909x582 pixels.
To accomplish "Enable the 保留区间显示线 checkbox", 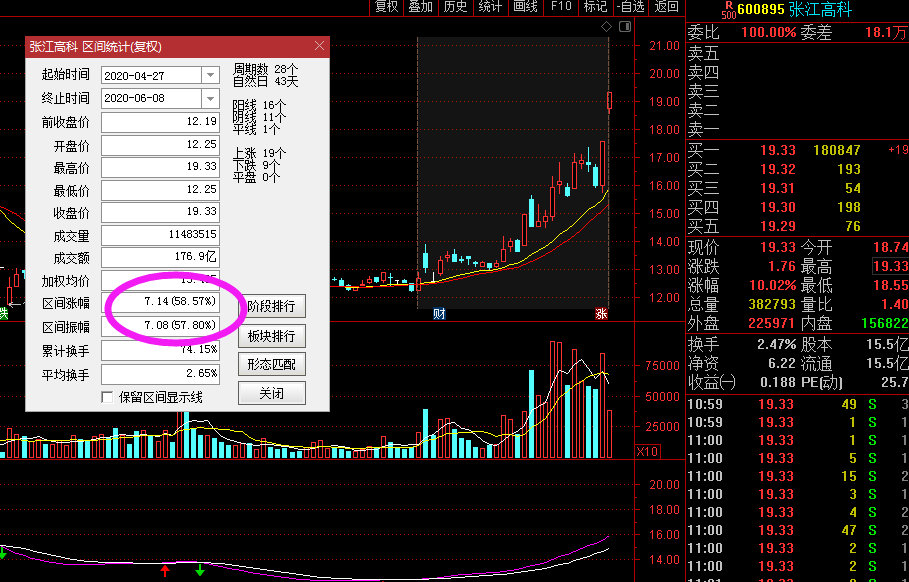I will pos(109,397).
